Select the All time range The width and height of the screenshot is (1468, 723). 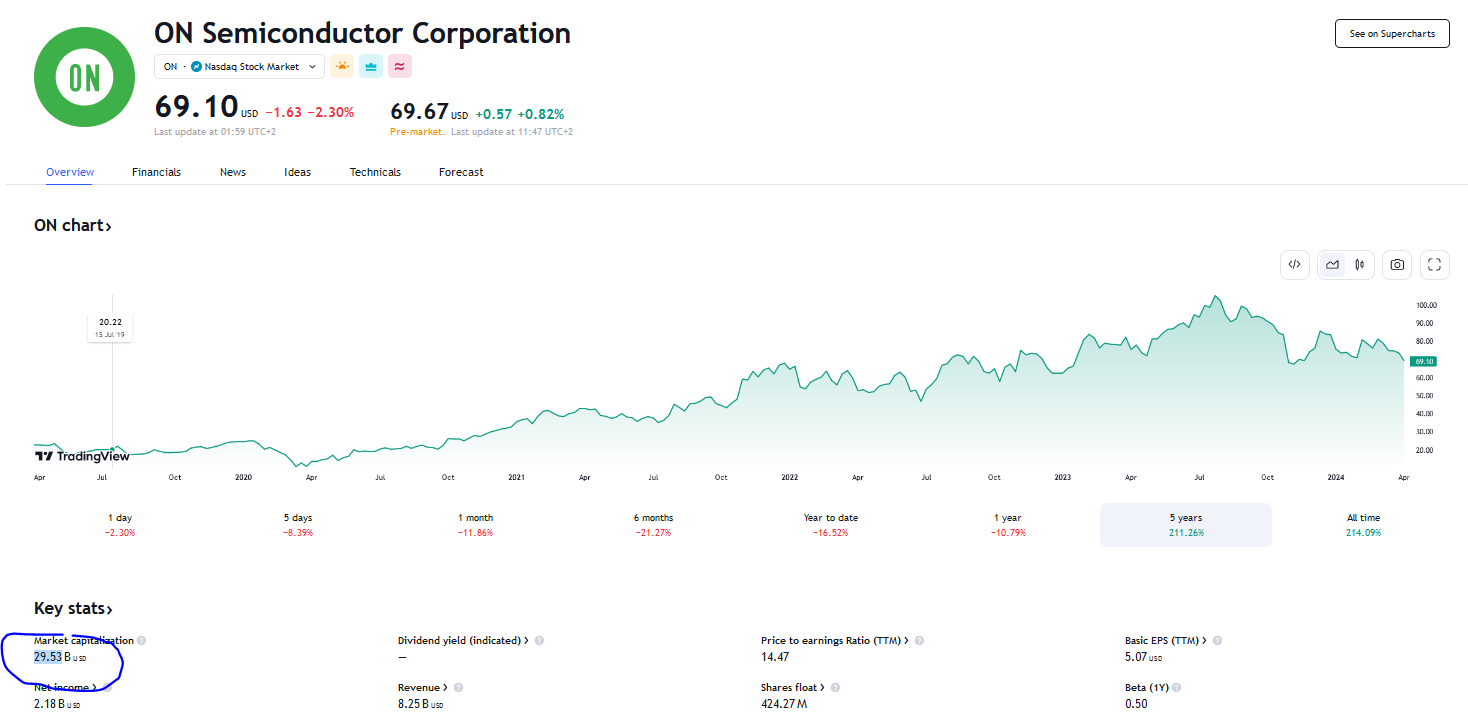(1363, 525)
